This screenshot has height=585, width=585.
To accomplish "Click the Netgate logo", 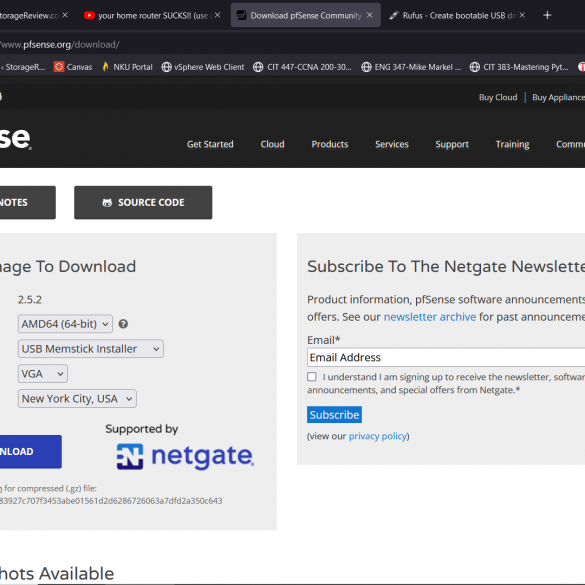I will point(185,457).
